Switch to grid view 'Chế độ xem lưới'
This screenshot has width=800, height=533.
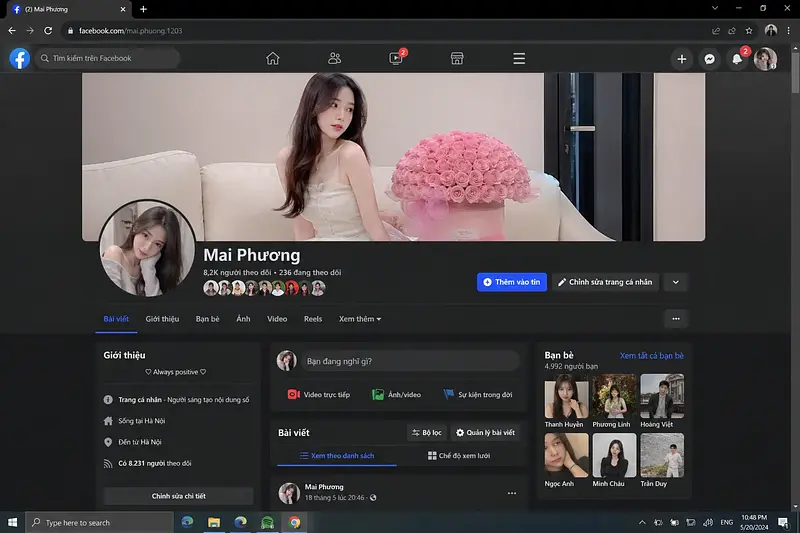458,456
